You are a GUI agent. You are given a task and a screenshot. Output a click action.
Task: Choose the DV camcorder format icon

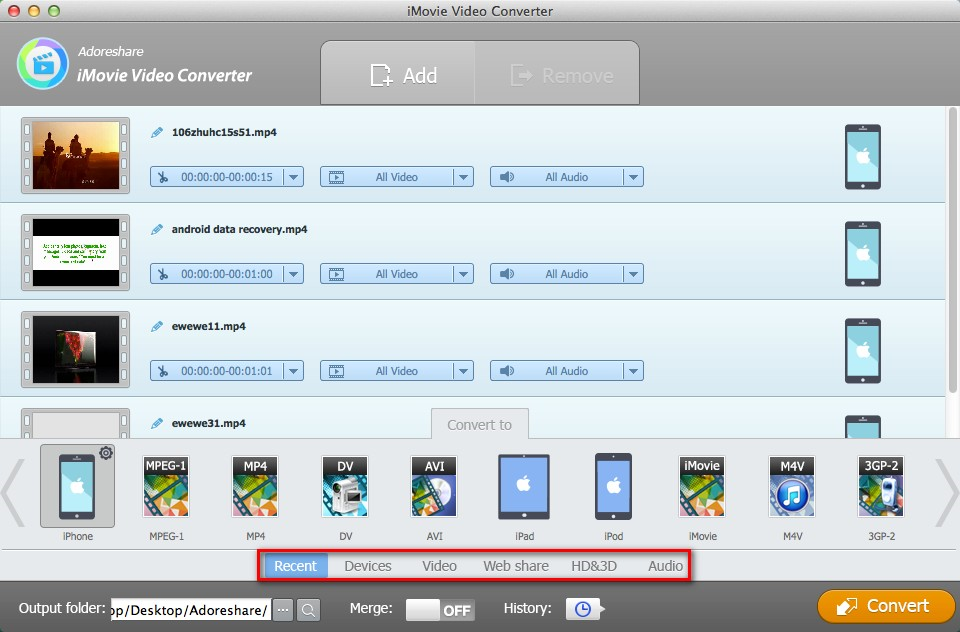[345, 487]
